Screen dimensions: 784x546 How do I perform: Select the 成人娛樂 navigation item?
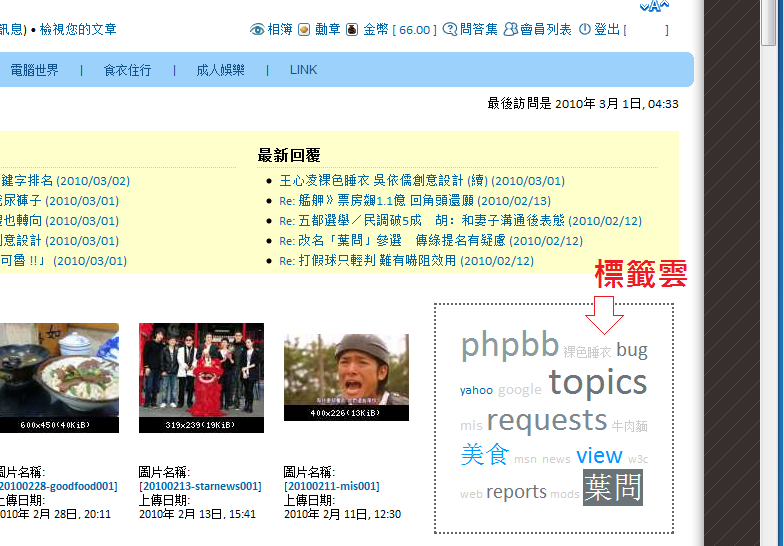(x=220, y=70)
